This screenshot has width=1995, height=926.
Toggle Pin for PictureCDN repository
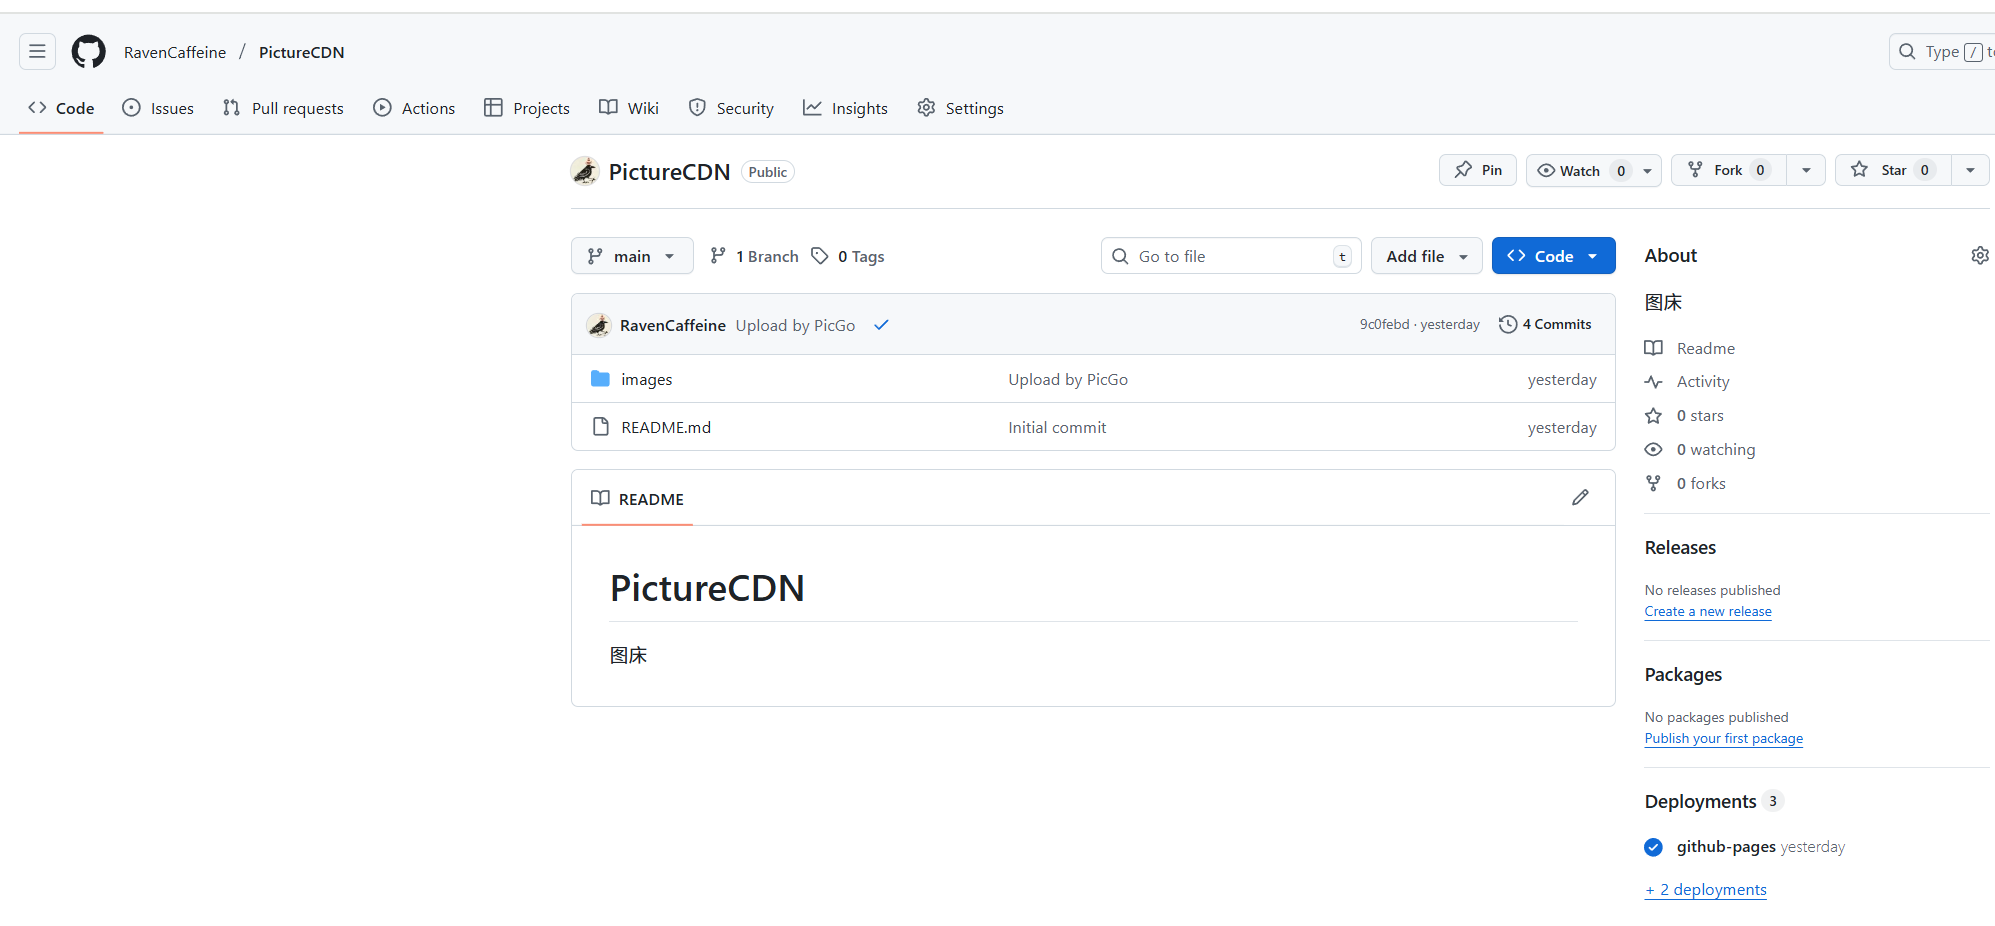tap(1478, 170)
